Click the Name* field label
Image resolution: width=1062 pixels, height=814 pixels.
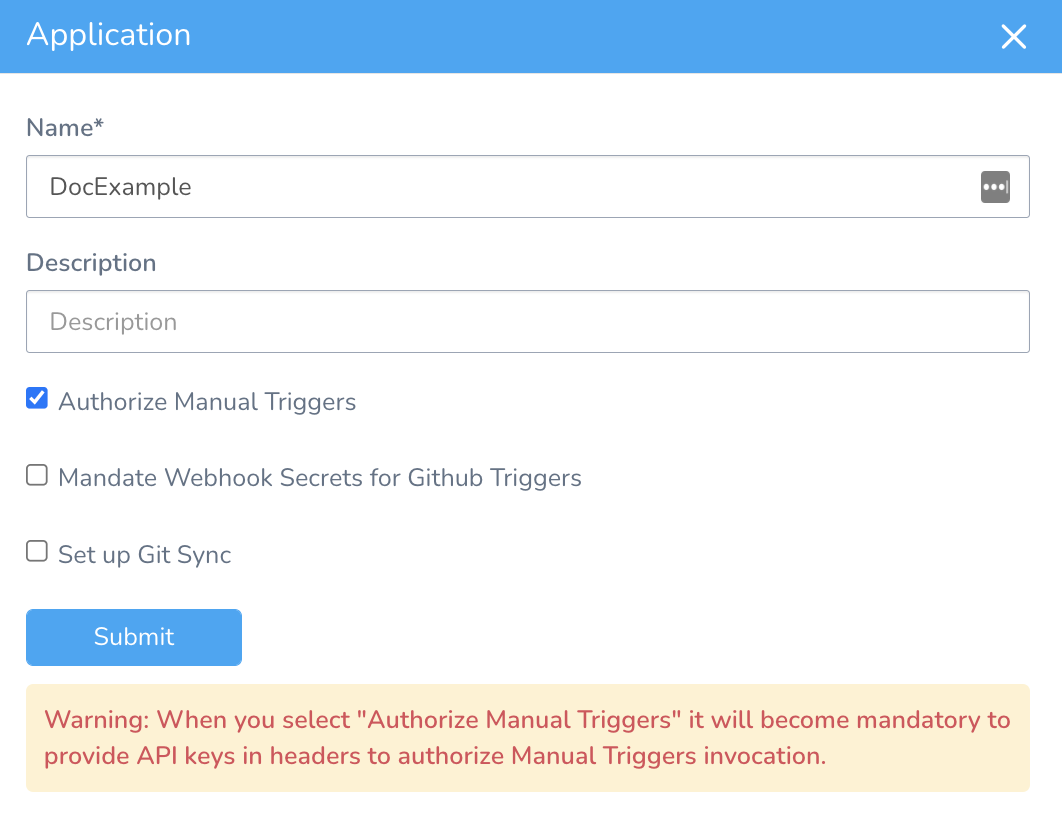point(65,127)
